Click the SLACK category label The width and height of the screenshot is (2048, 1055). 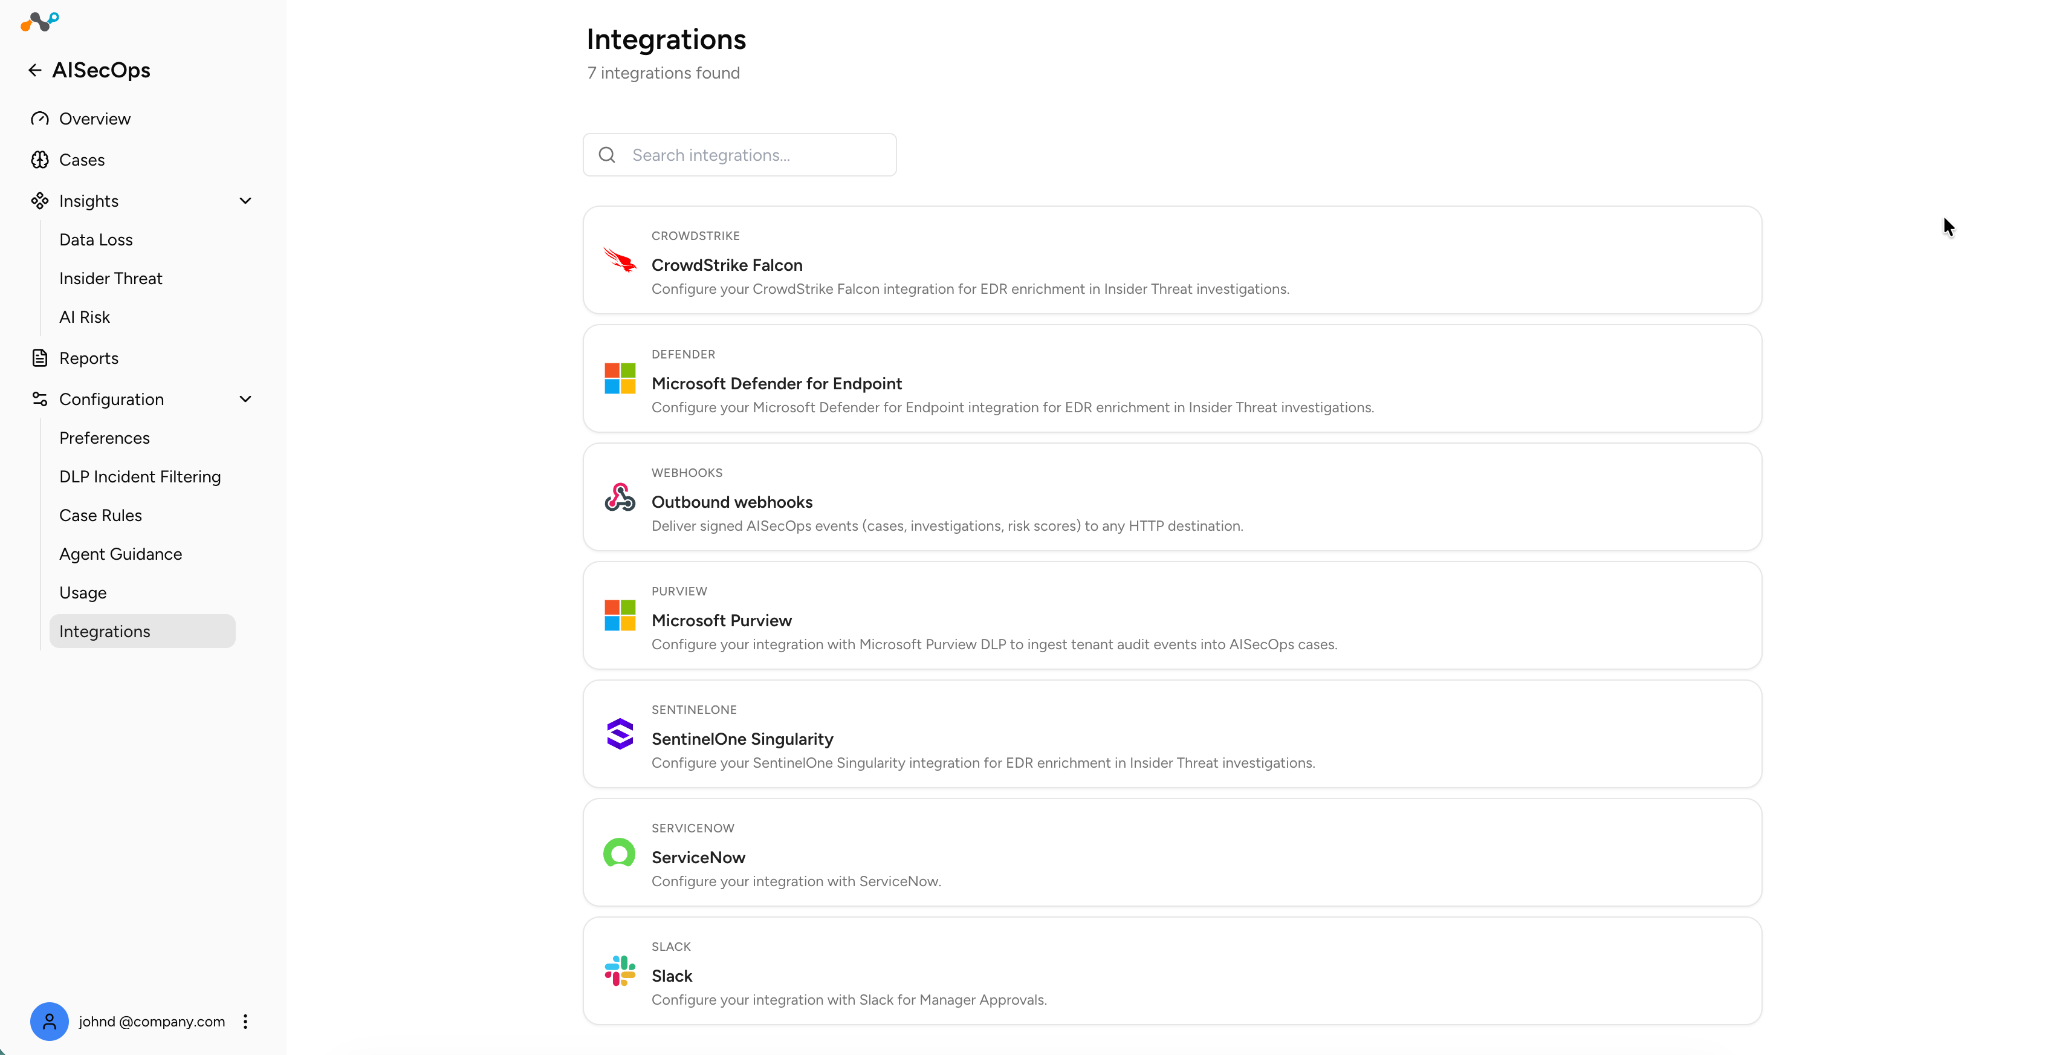(x=672, y=947)
